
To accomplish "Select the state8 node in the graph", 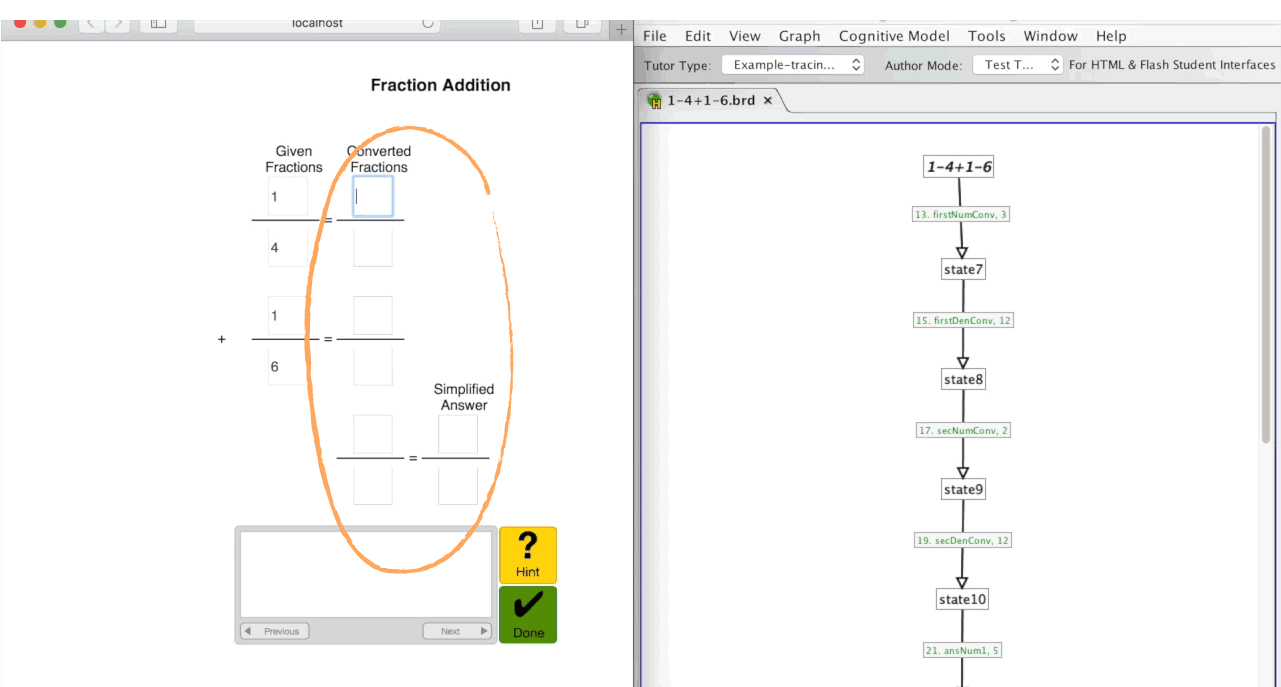I will [x=962, y=378].
